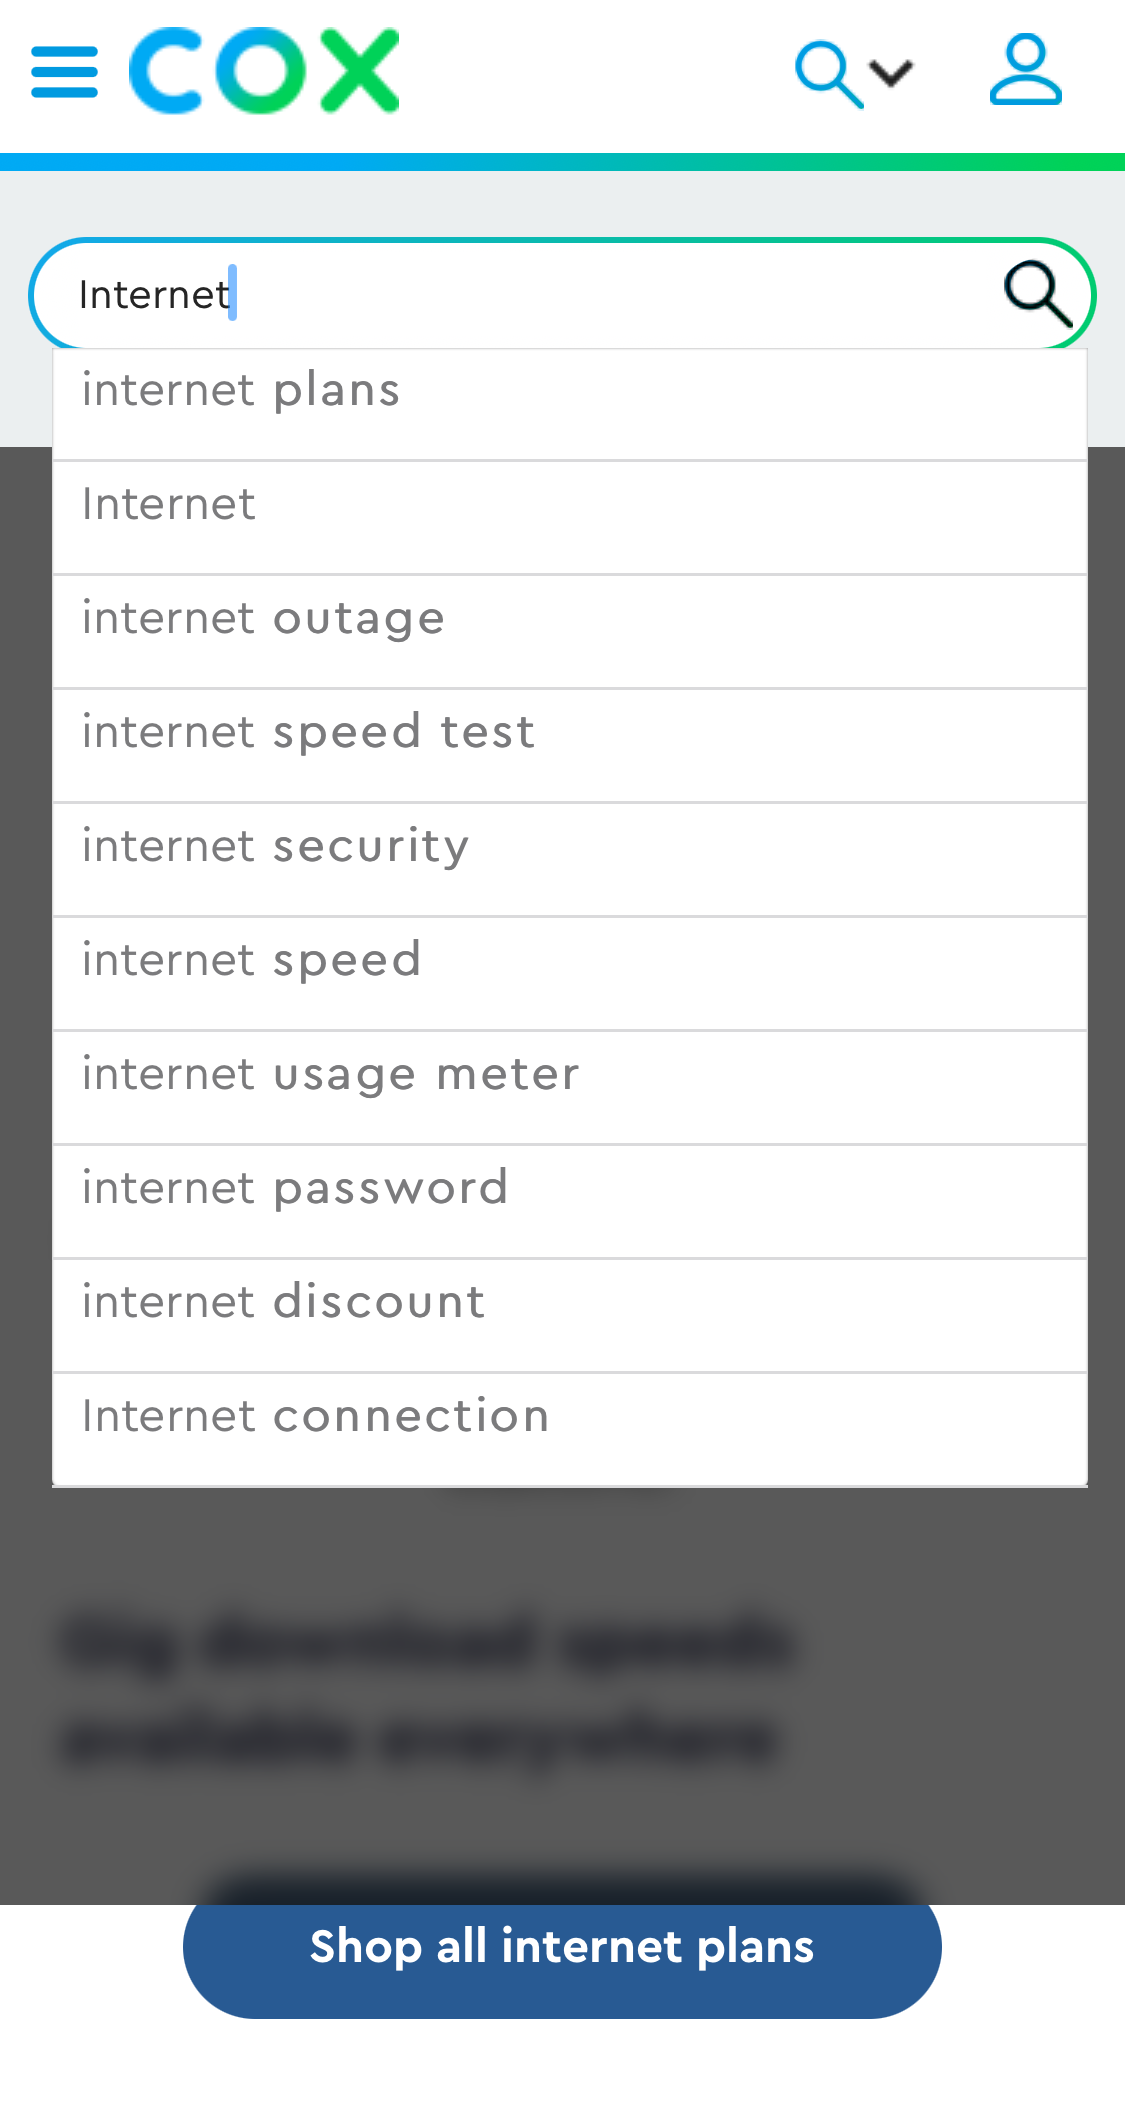
Task: Select internet usage meter suggestion
Action: coord(330,1073)
